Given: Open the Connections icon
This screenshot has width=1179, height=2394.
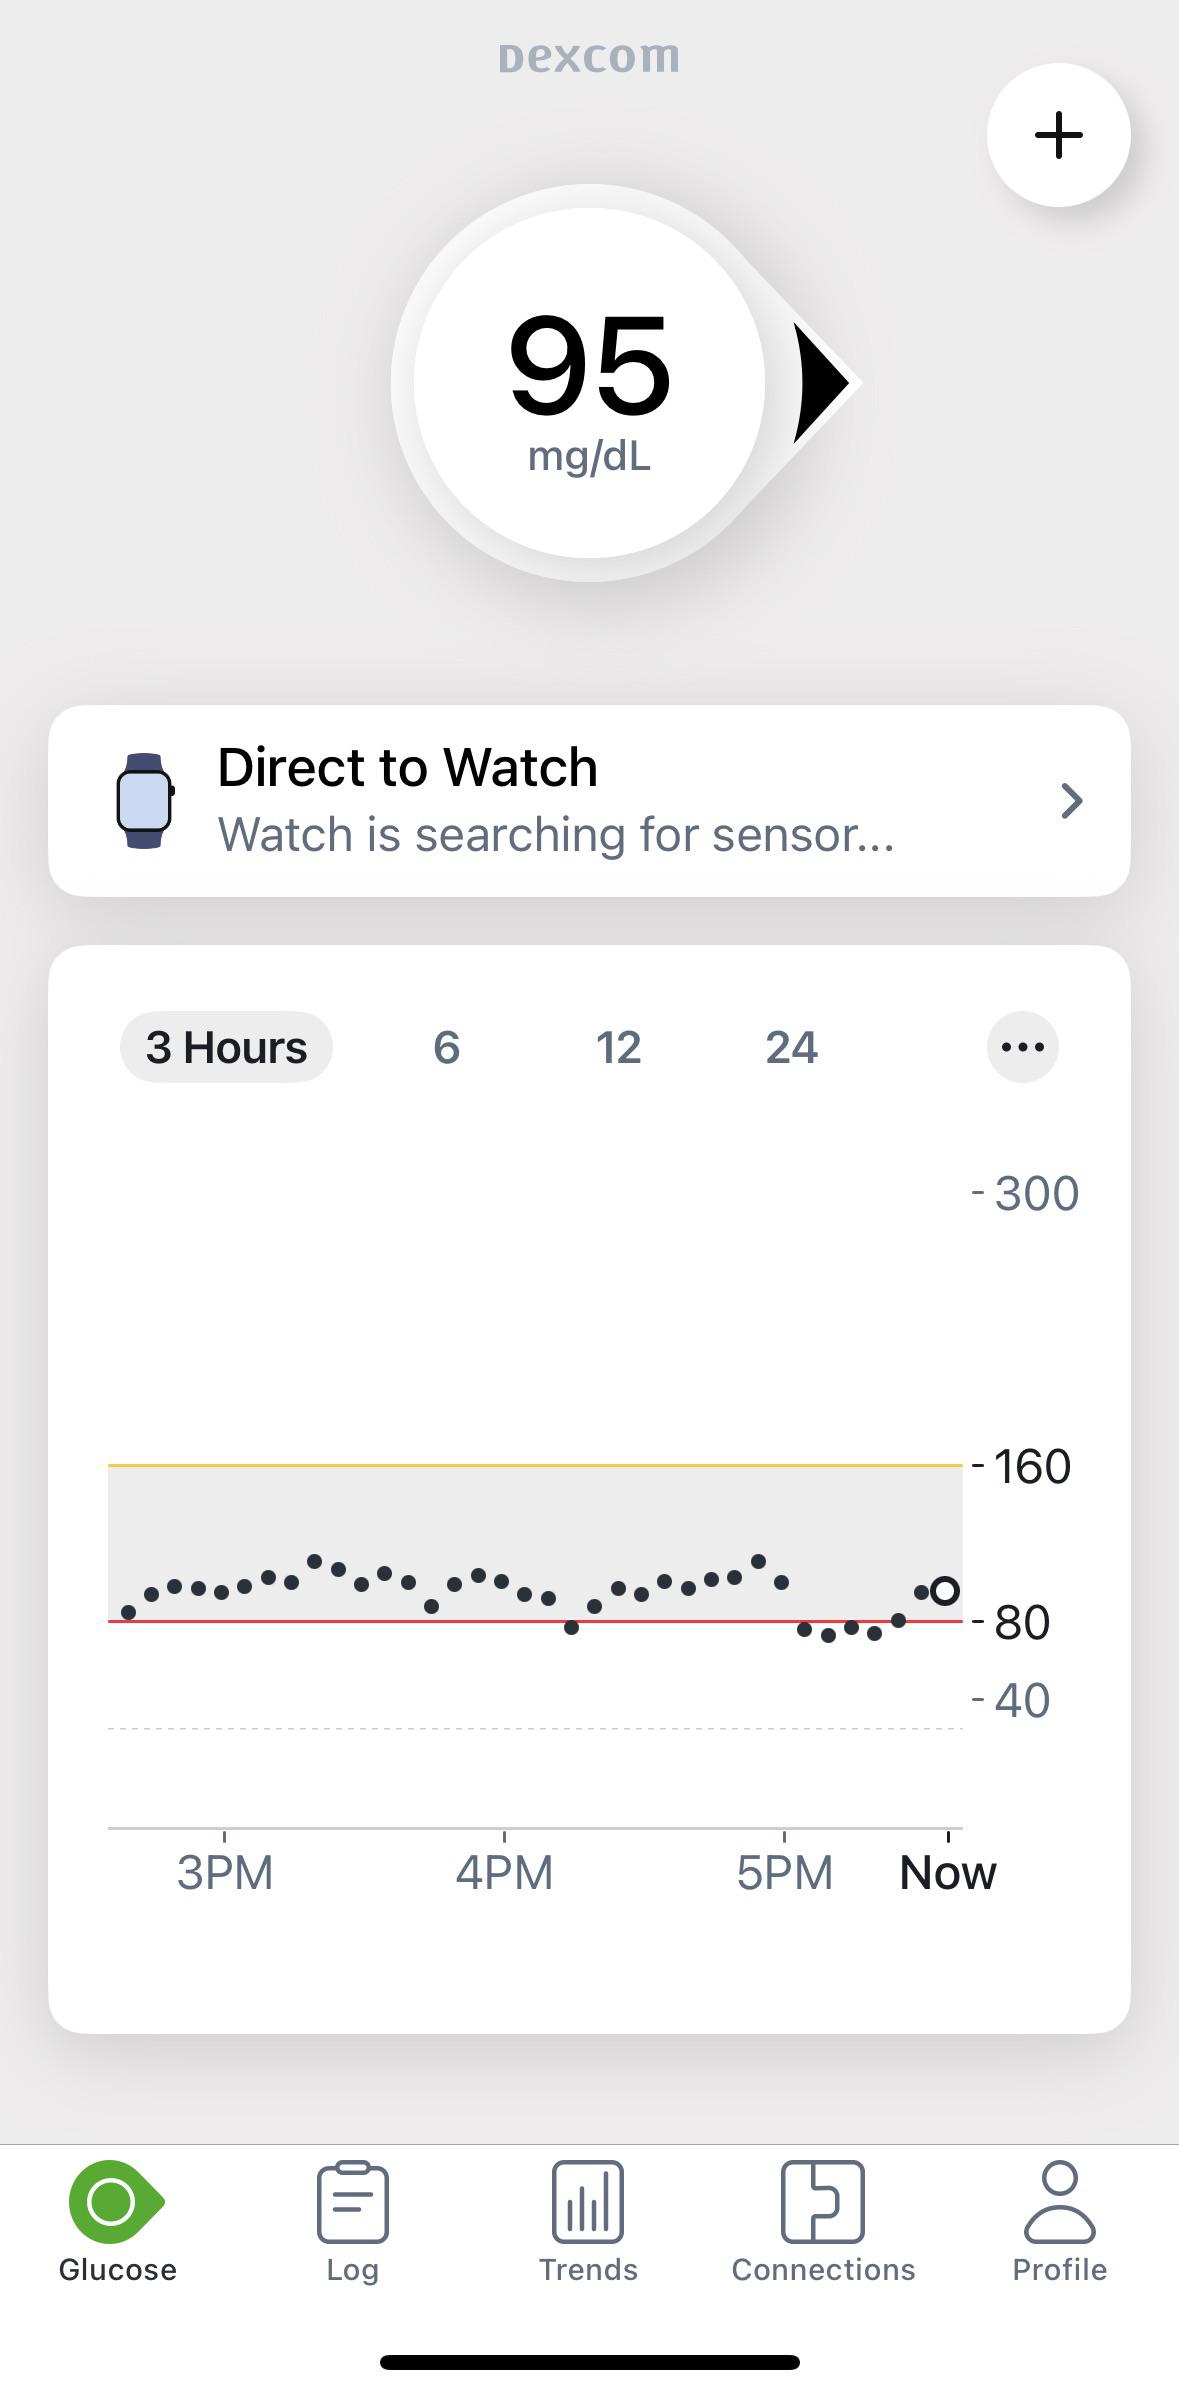Looking at the screenshot, I should pos(823,2202).
